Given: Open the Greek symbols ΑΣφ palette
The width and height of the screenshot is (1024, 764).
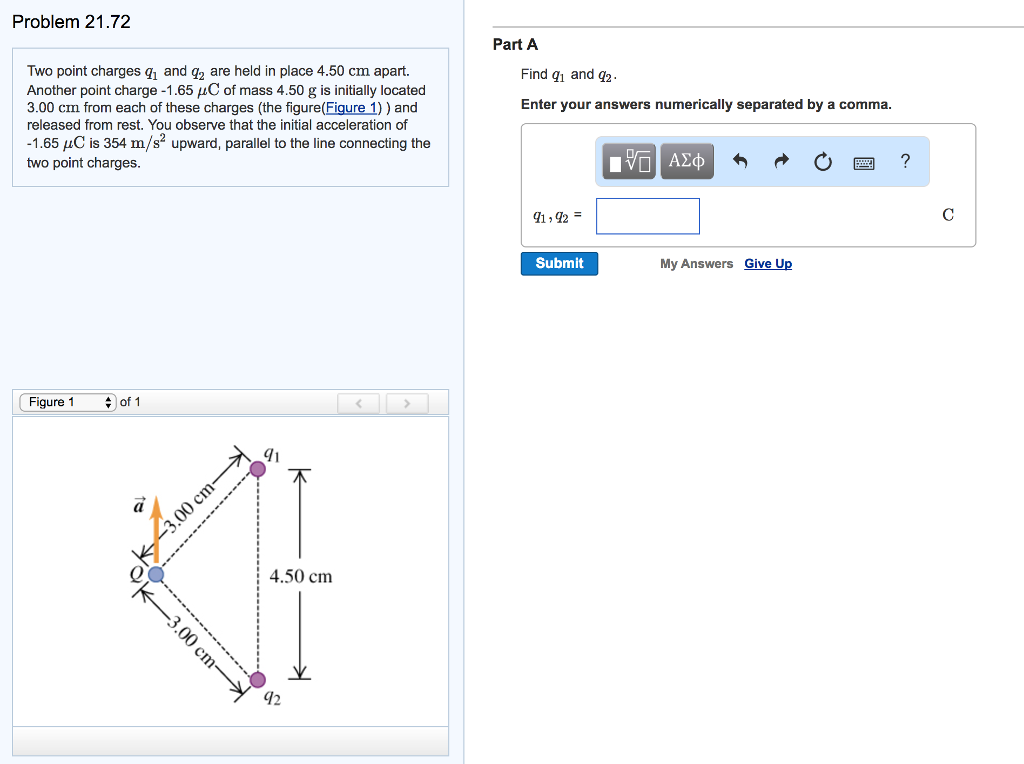Looking at the screenshot, I should tap(687, 161).
